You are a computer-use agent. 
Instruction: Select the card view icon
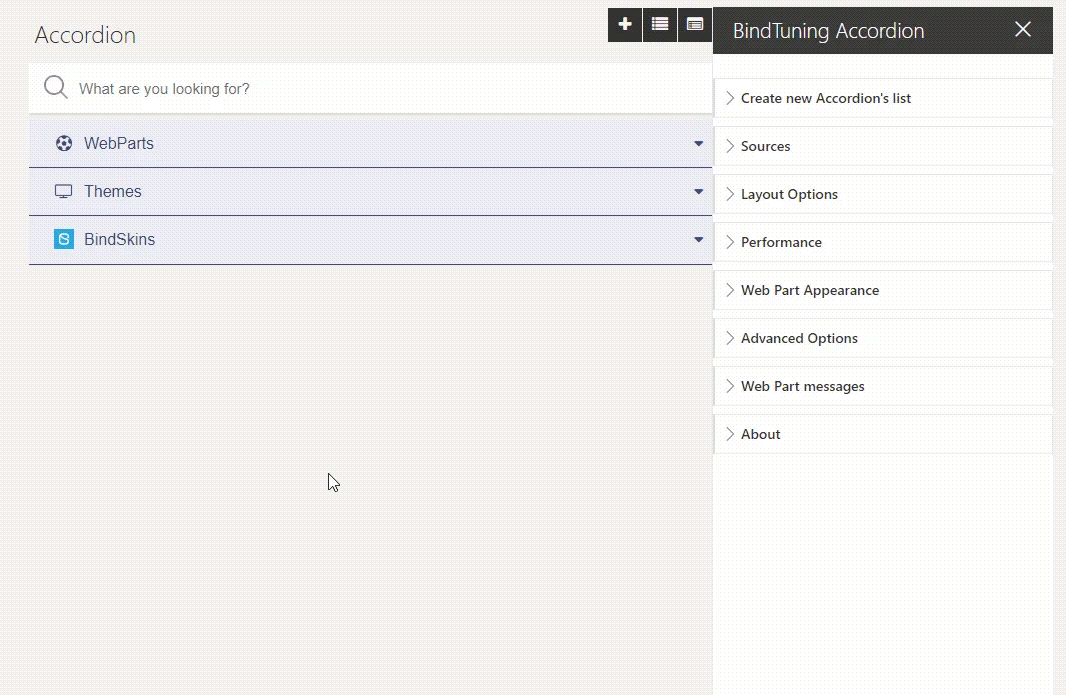[x=695, y=24]
